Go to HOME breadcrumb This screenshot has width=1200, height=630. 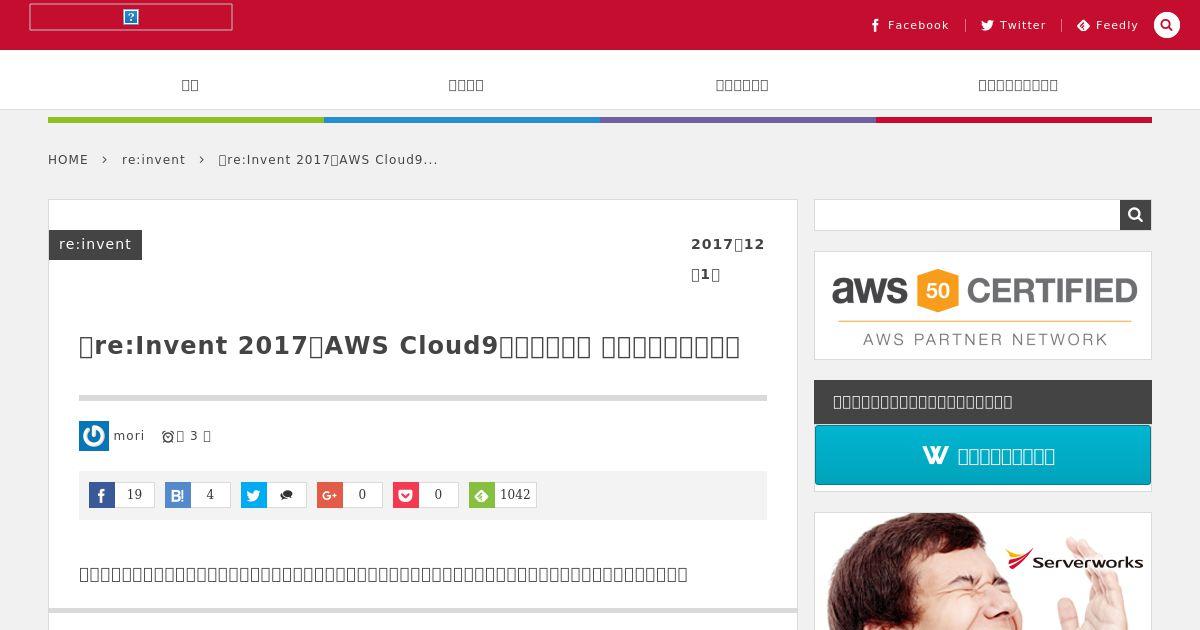coord(68,160)
